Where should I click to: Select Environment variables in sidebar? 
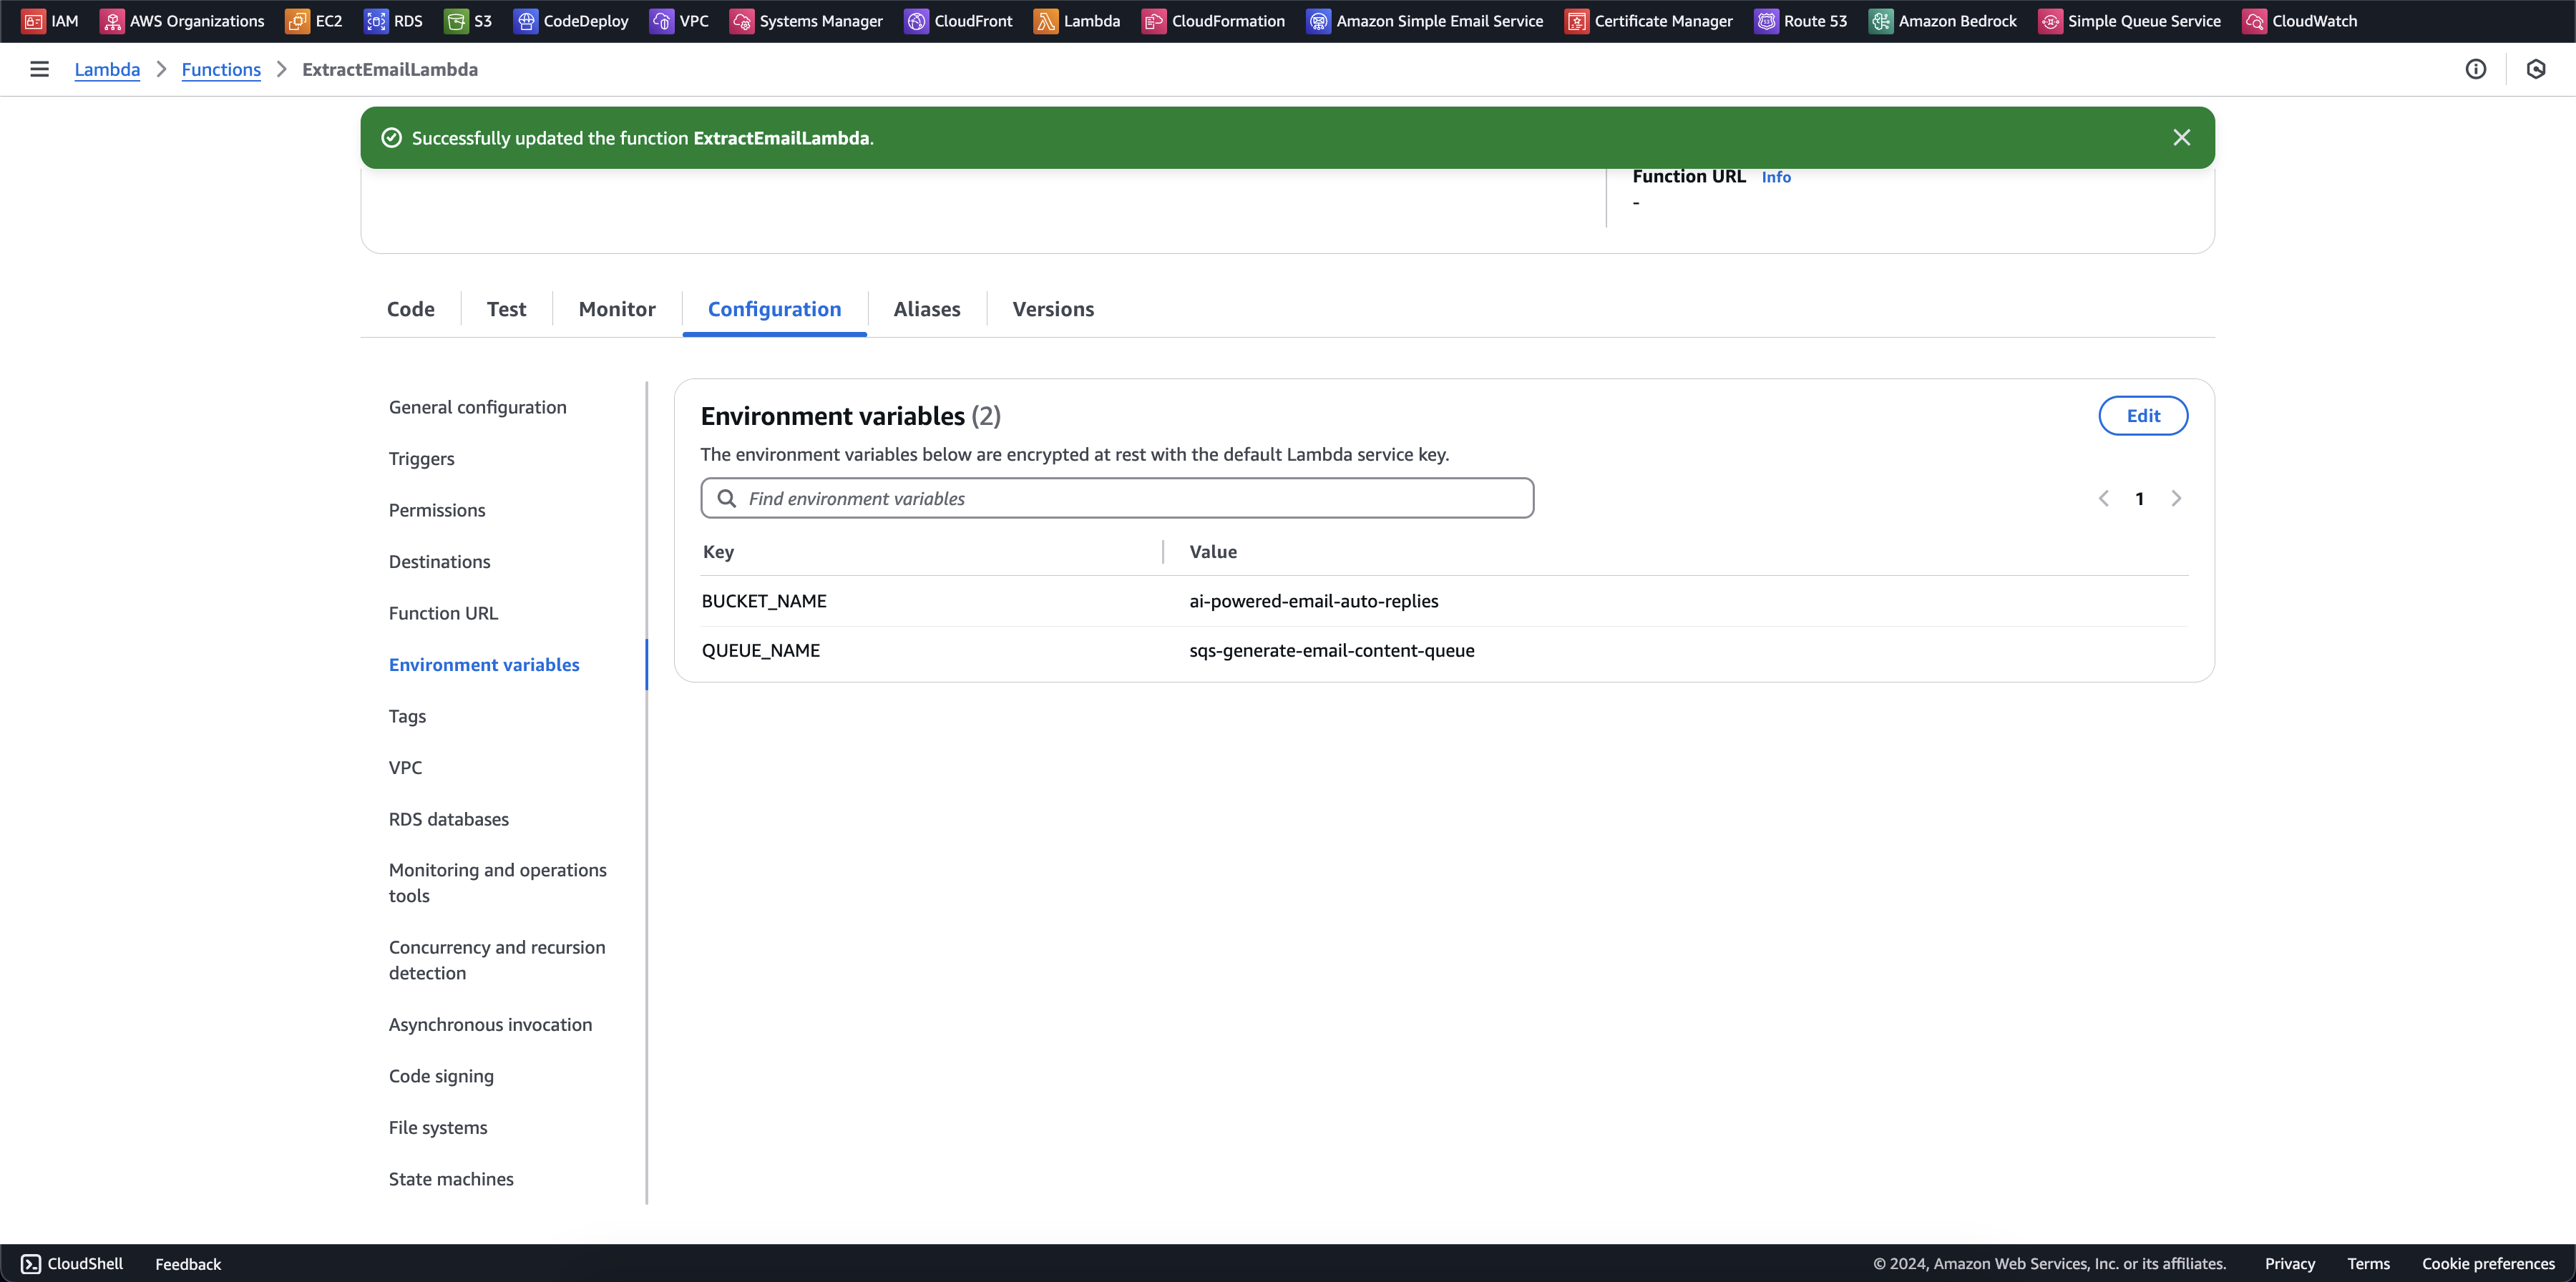pos(484,665)
